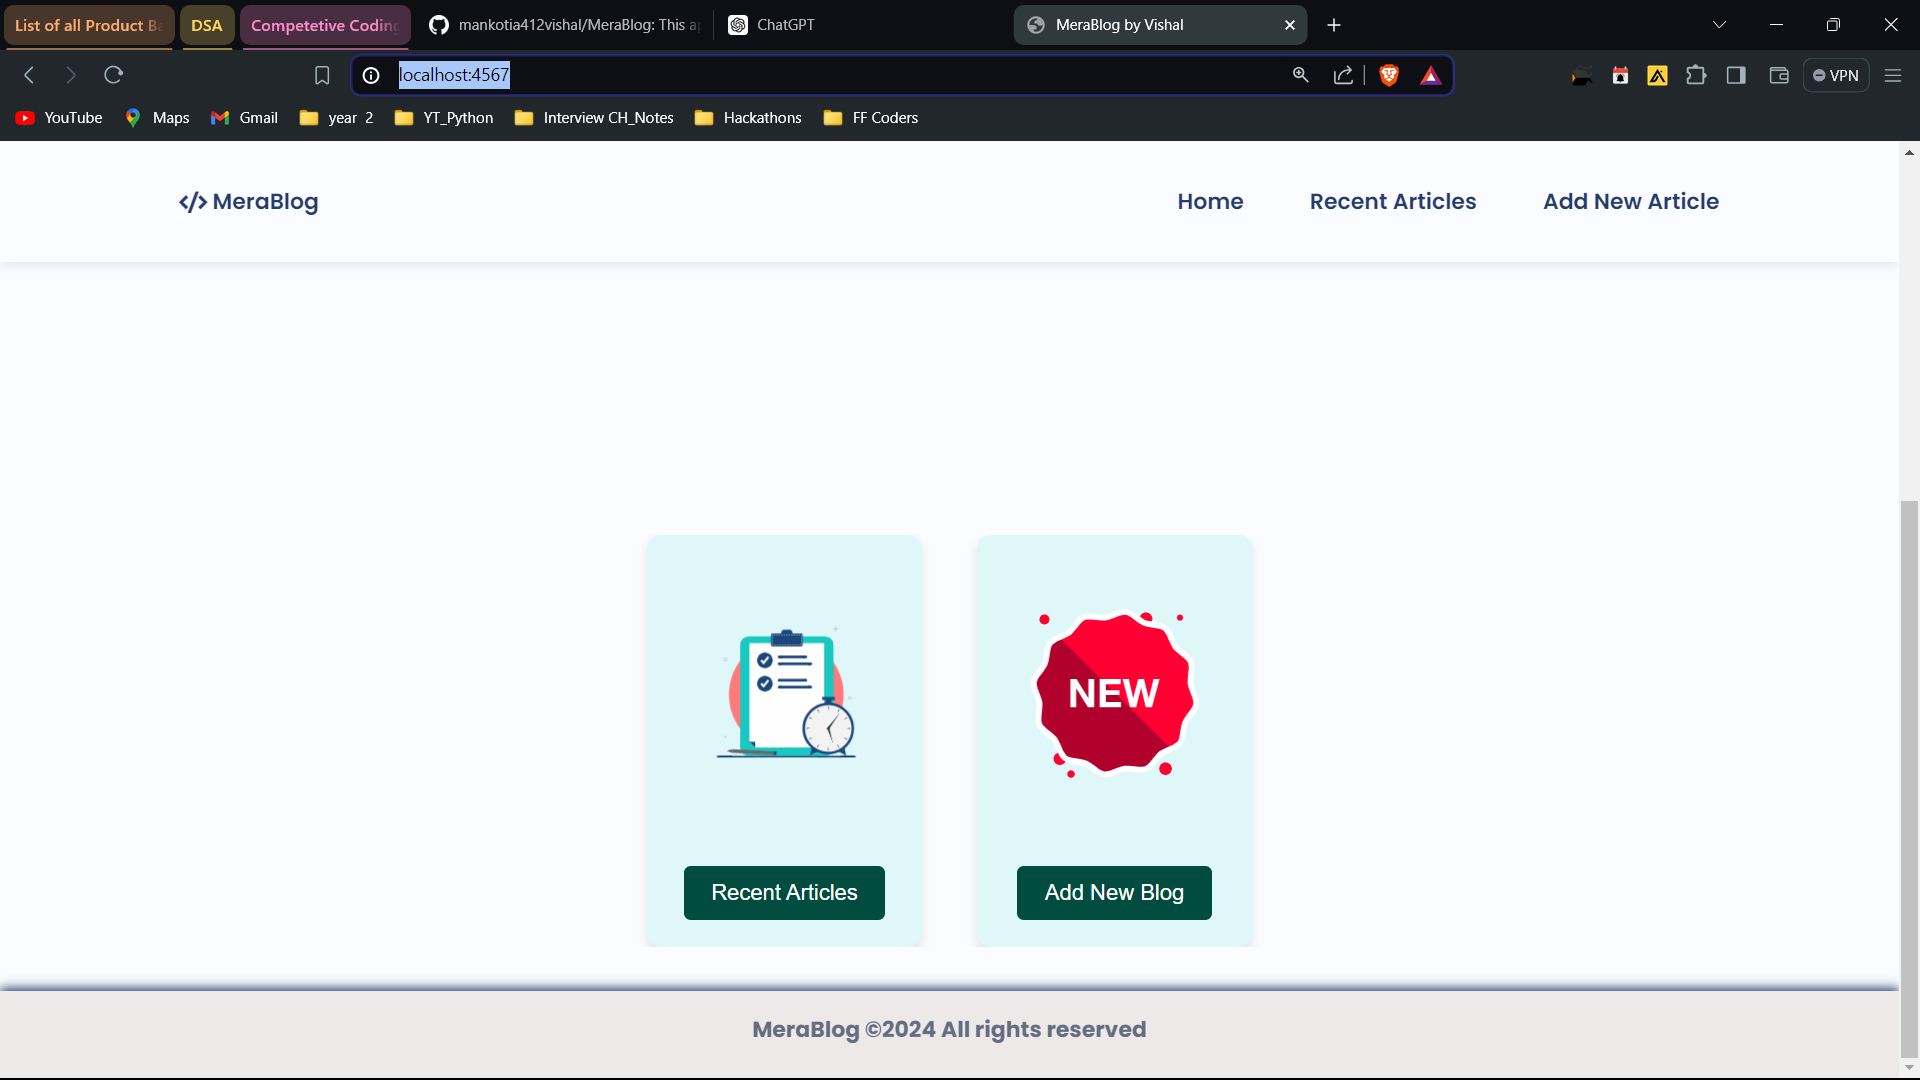
Task: Open the Brave Wallet icon
Action: tap(1778, 75)
